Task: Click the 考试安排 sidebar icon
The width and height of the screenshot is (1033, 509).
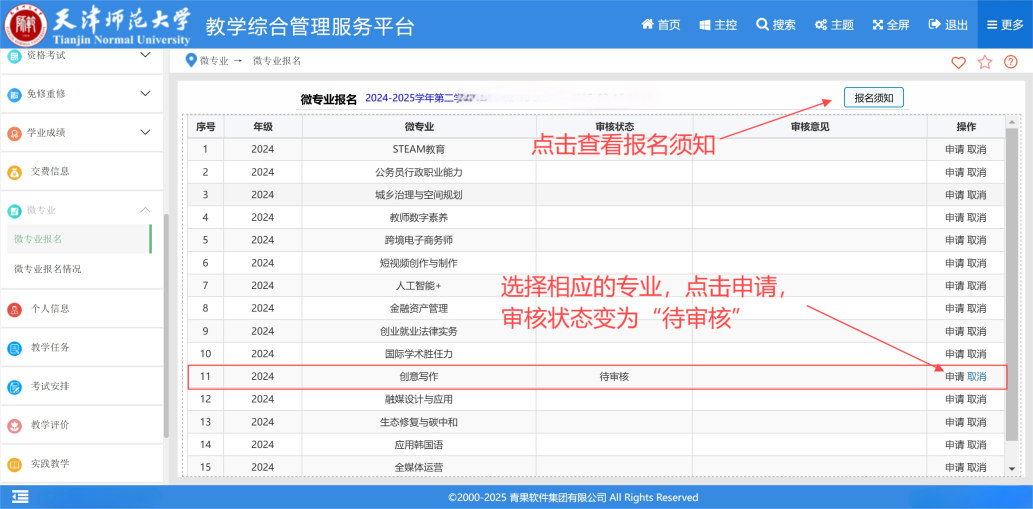Action: tap(15, 387)
